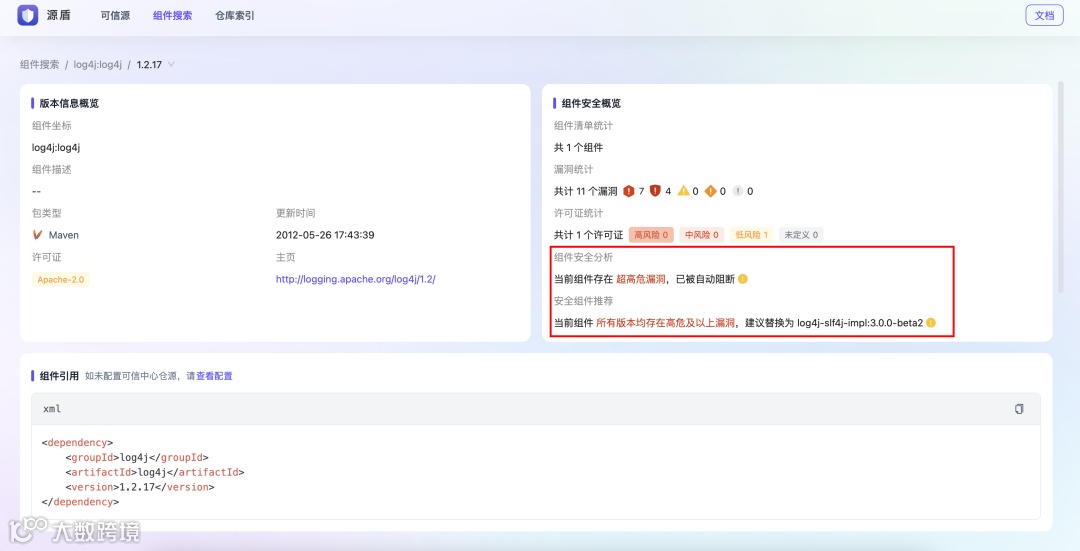1080x551 pixels.
Task: Click the 超高危漏洞 red text
Action: point(641,279)
